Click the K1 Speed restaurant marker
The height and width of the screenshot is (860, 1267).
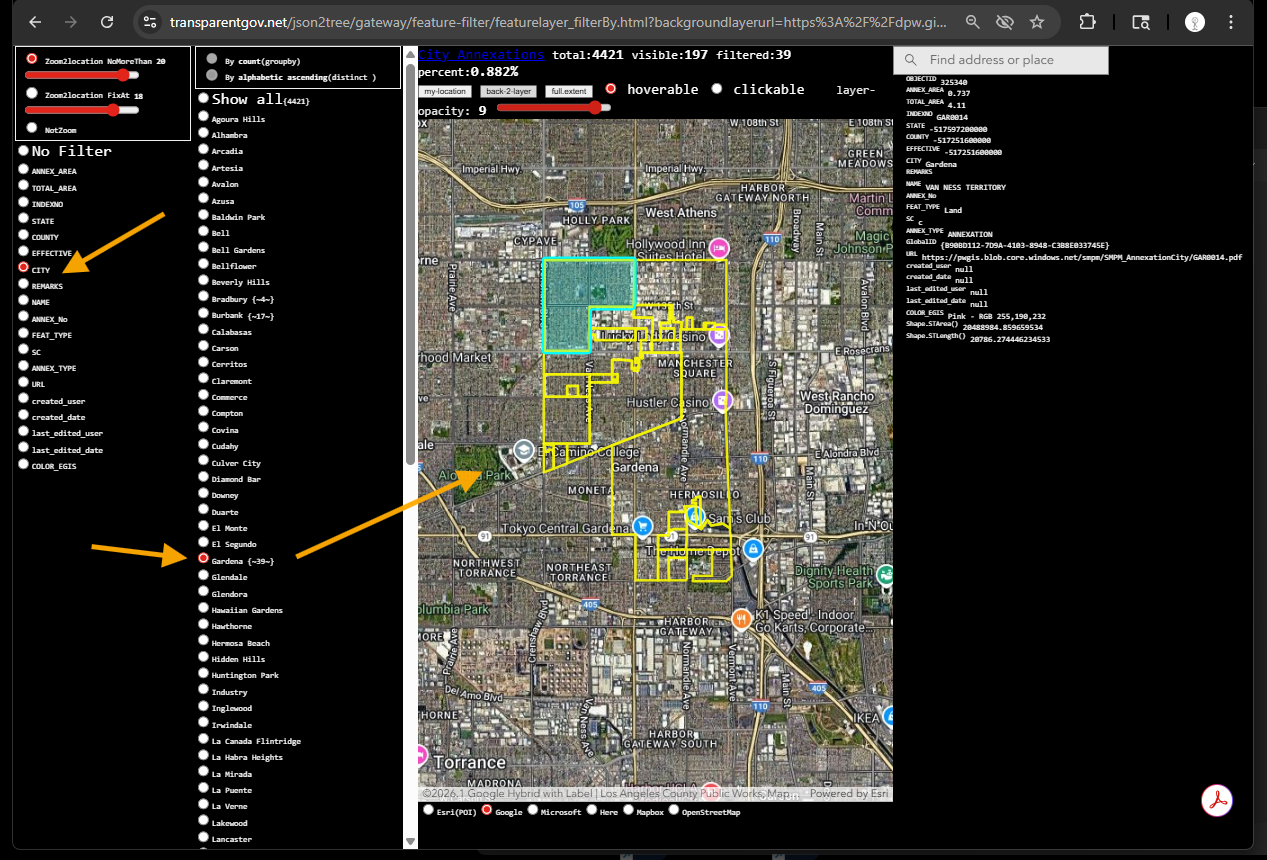click(x=741, y=619)
